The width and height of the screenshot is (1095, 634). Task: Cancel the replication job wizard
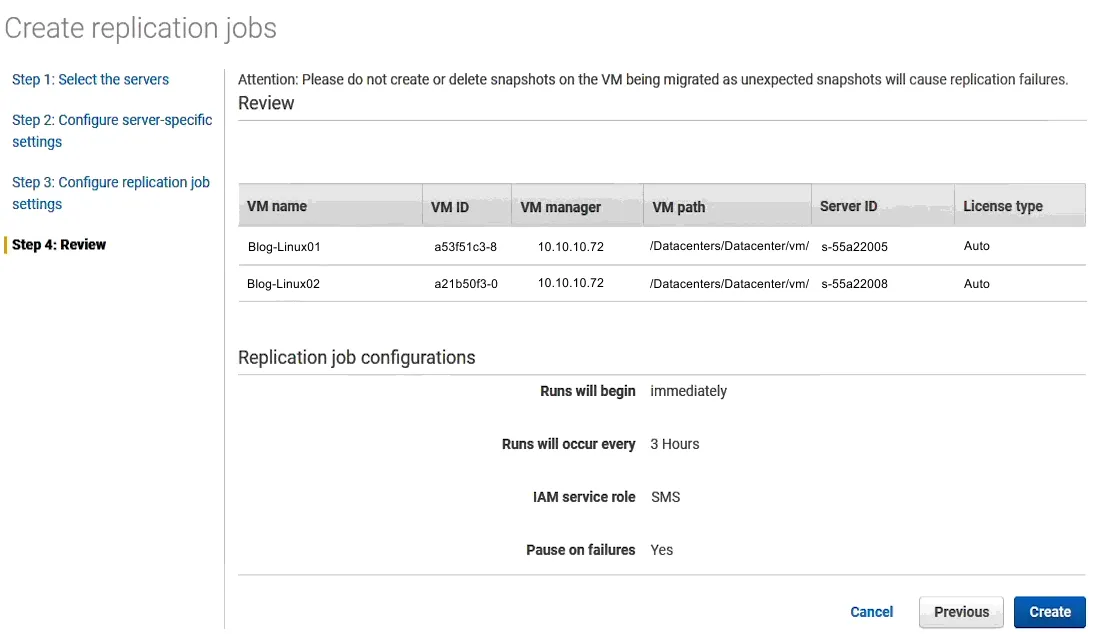tap(871, 612)
